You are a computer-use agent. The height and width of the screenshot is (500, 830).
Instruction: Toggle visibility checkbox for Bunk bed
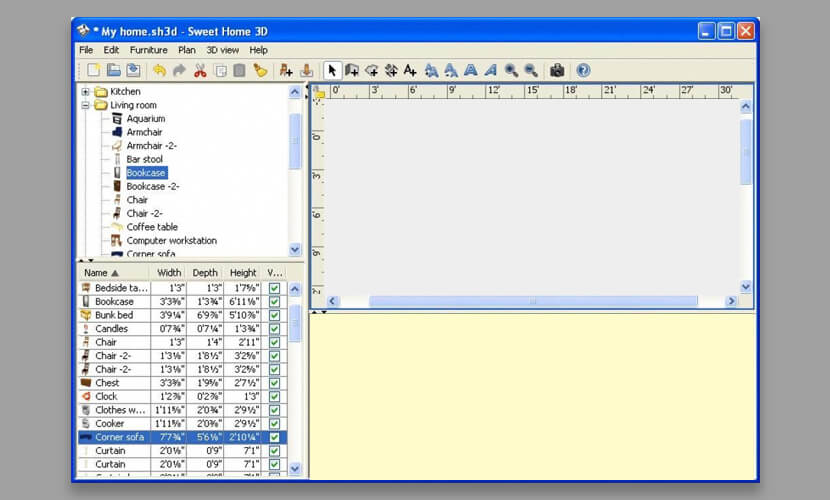click(274, 315)
